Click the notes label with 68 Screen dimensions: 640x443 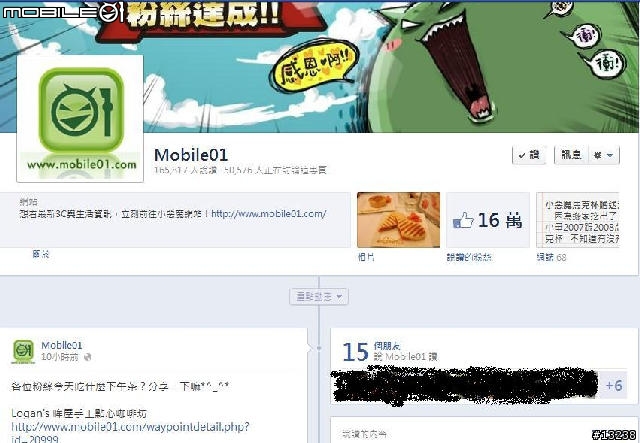click(x=551, y=257)
